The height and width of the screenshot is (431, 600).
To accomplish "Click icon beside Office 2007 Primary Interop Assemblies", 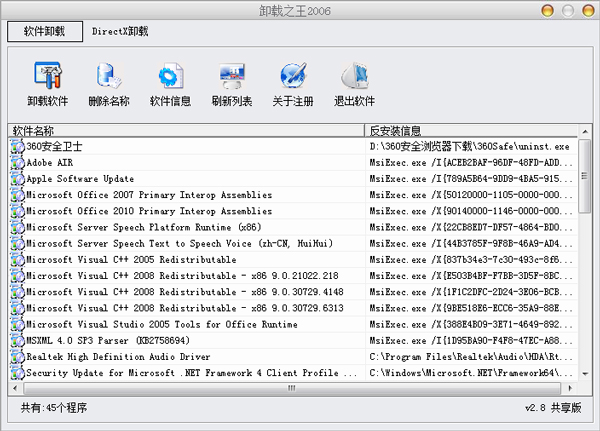I will point(18,195).
